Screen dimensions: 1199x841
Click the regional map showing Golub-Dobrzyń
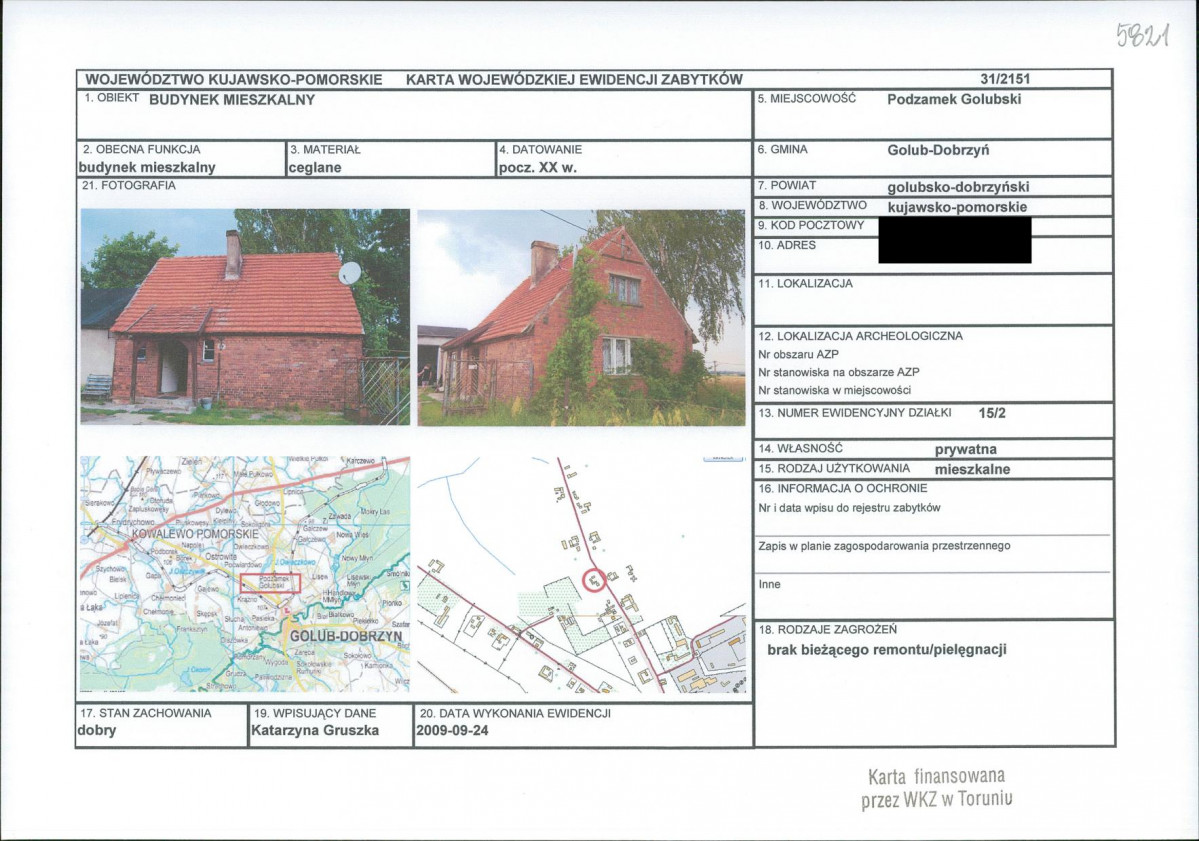pyautogui.click(x=245, y=574)
